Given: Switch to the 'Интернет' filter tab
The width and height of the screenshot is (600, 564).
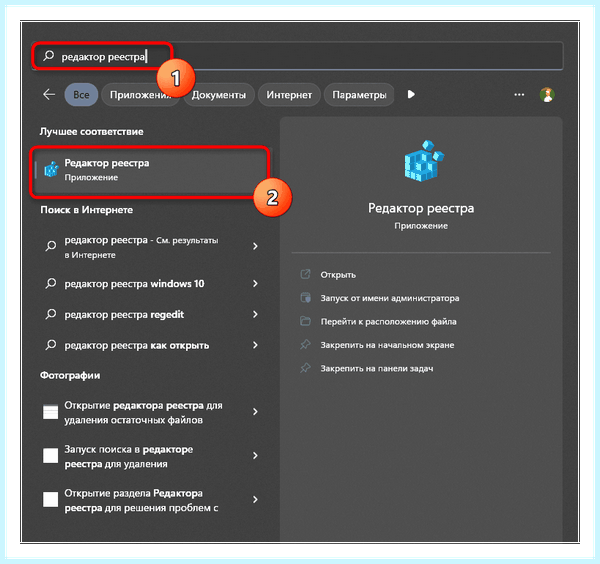Looking at the screenshot, I should [x=289, y=95].
